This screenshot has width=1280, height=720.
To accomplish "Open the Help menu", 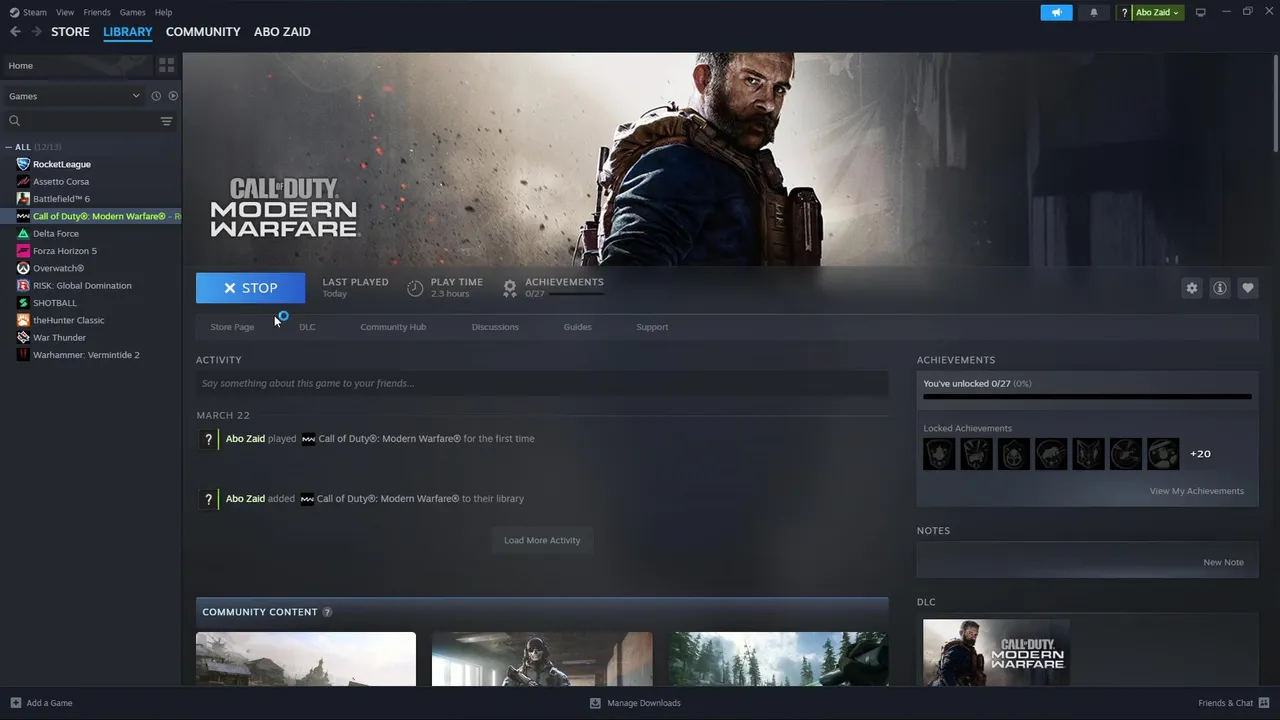I will tap(163, 12).
